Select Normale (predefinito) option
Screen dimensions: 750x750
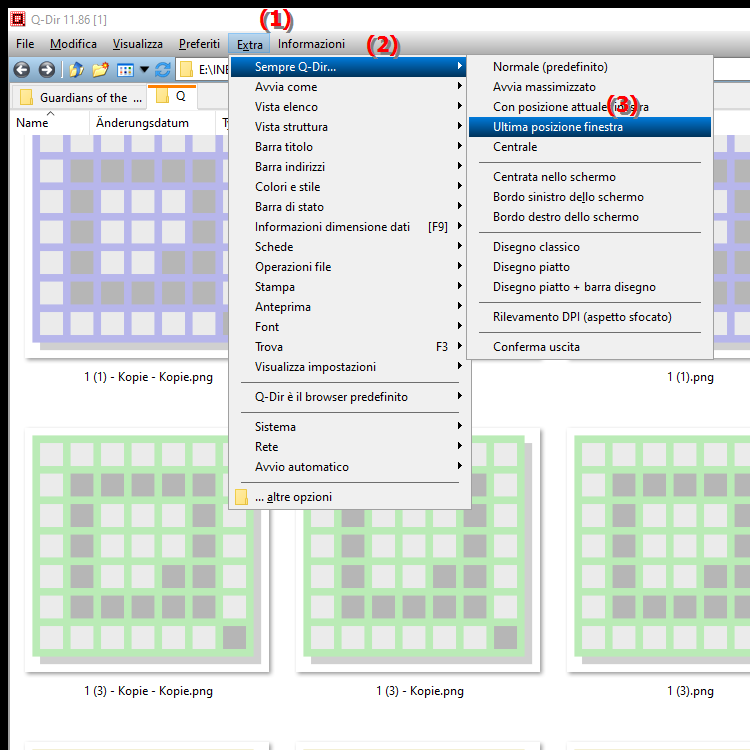pyautogui.click(x=589, y=67)
